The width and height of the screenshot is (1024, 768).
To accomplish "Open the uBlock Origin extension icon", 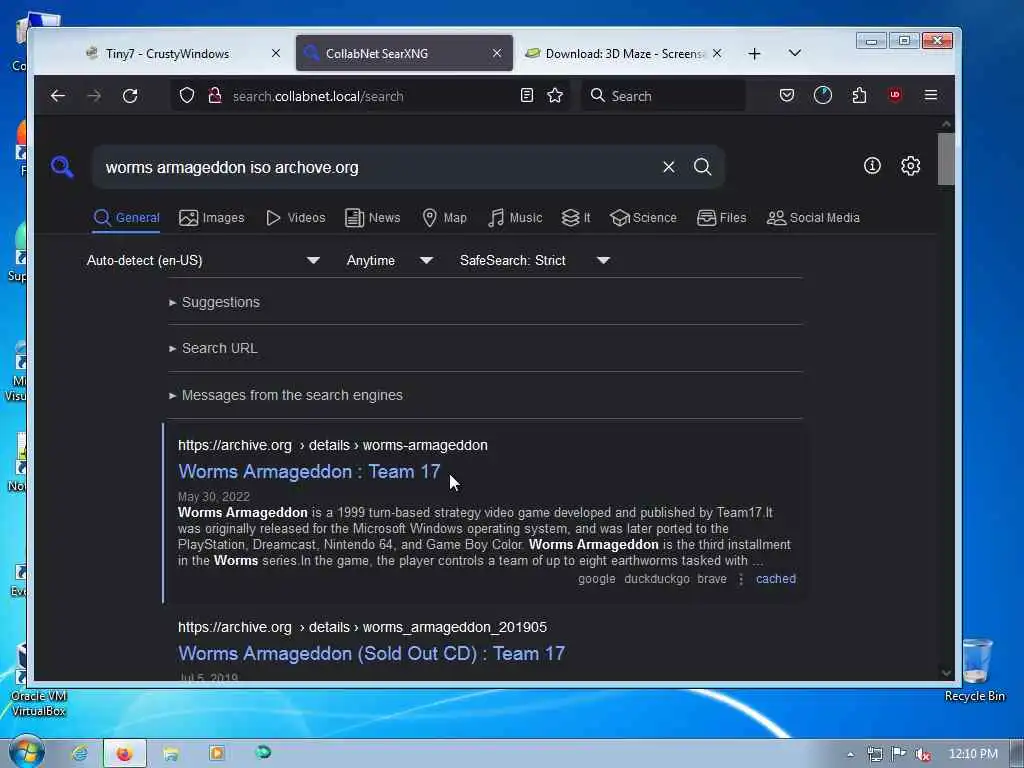I will 895,95.
